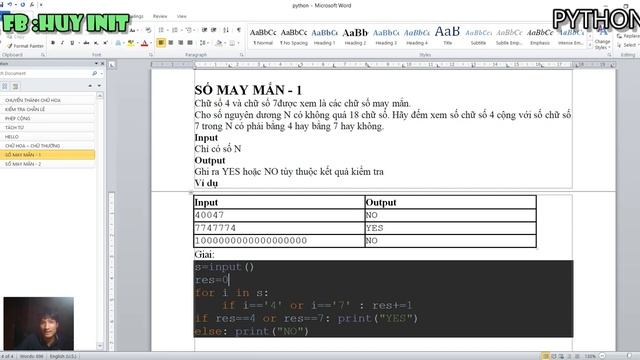
Task: Toggle Bold formatting in Font group
Action: click(53, 43)
